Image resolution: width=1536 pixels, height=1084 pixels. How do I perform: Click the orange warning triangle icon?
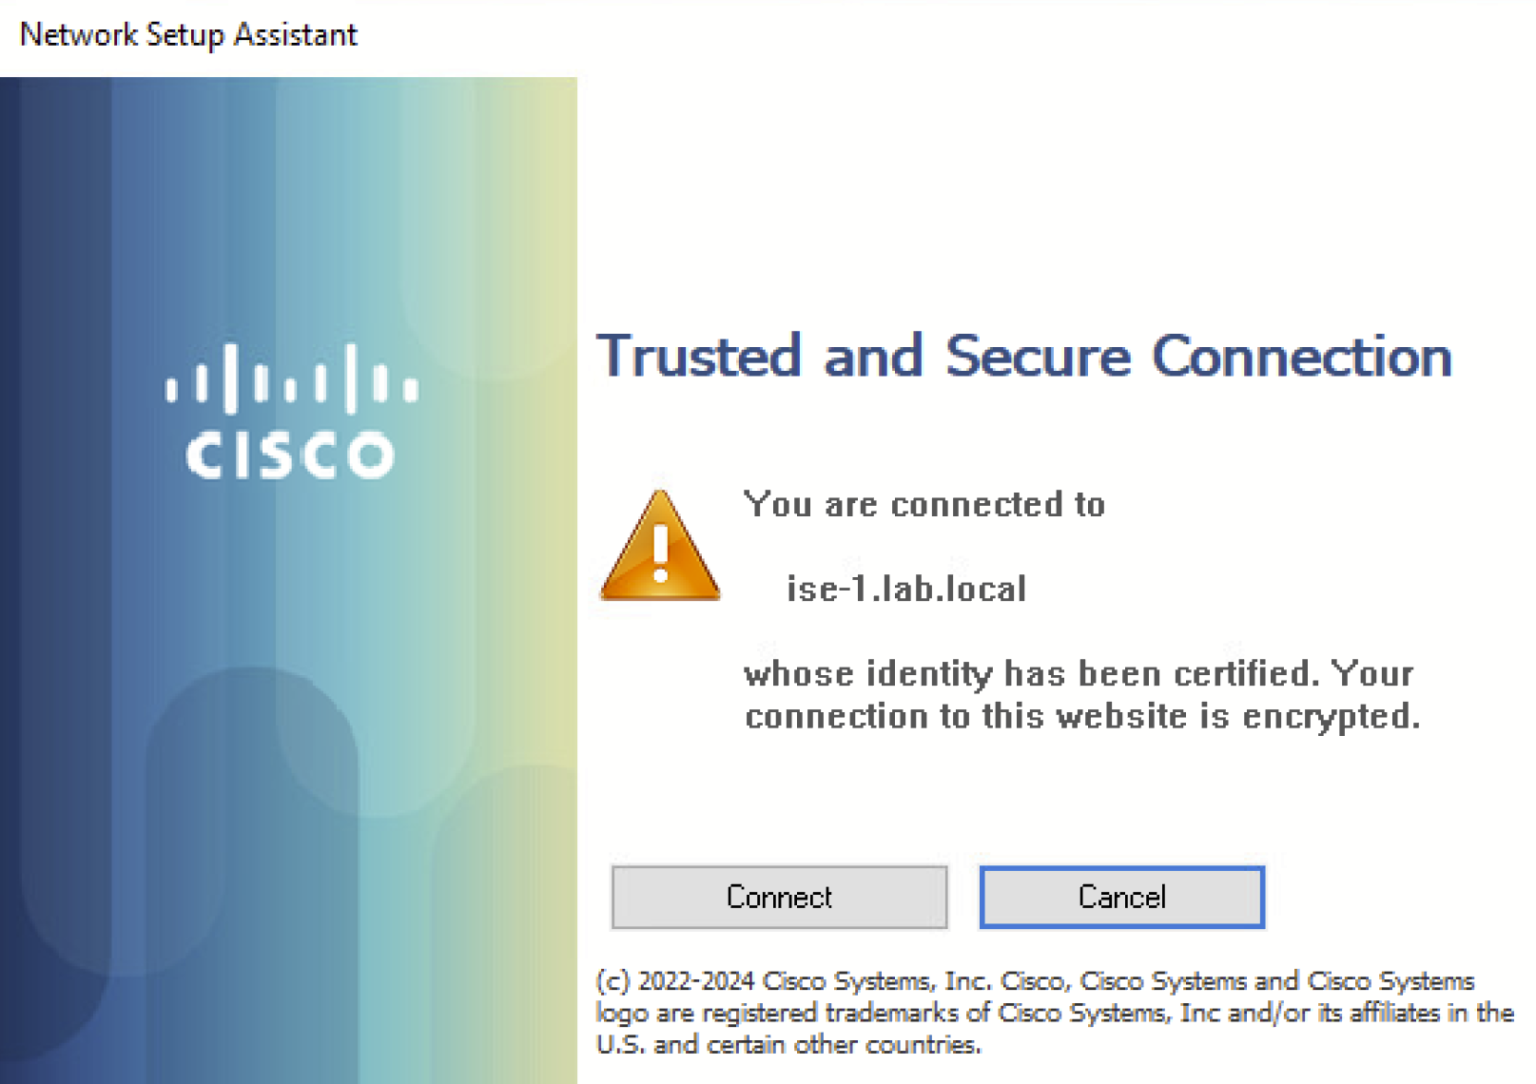point(660,546)
